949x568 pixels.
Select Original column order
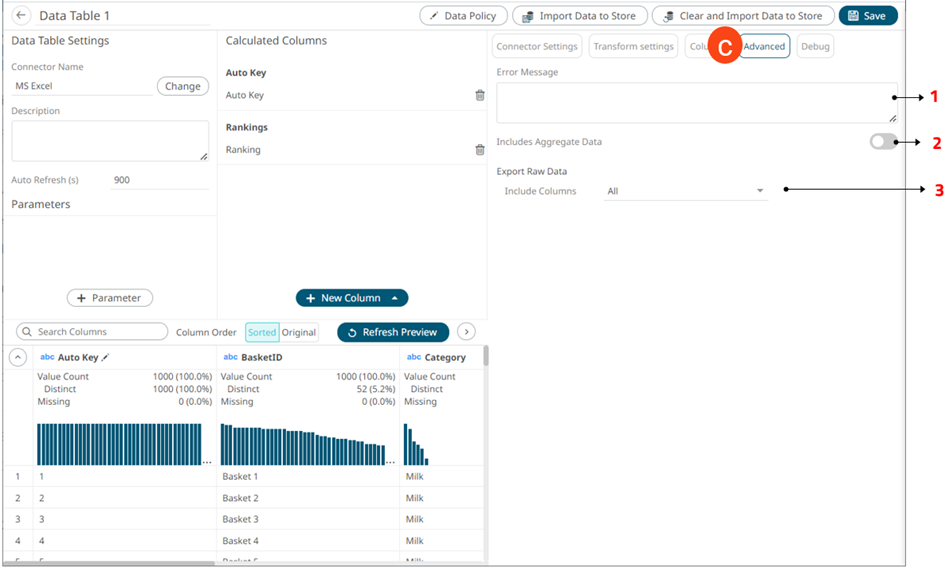click(298, 332)
